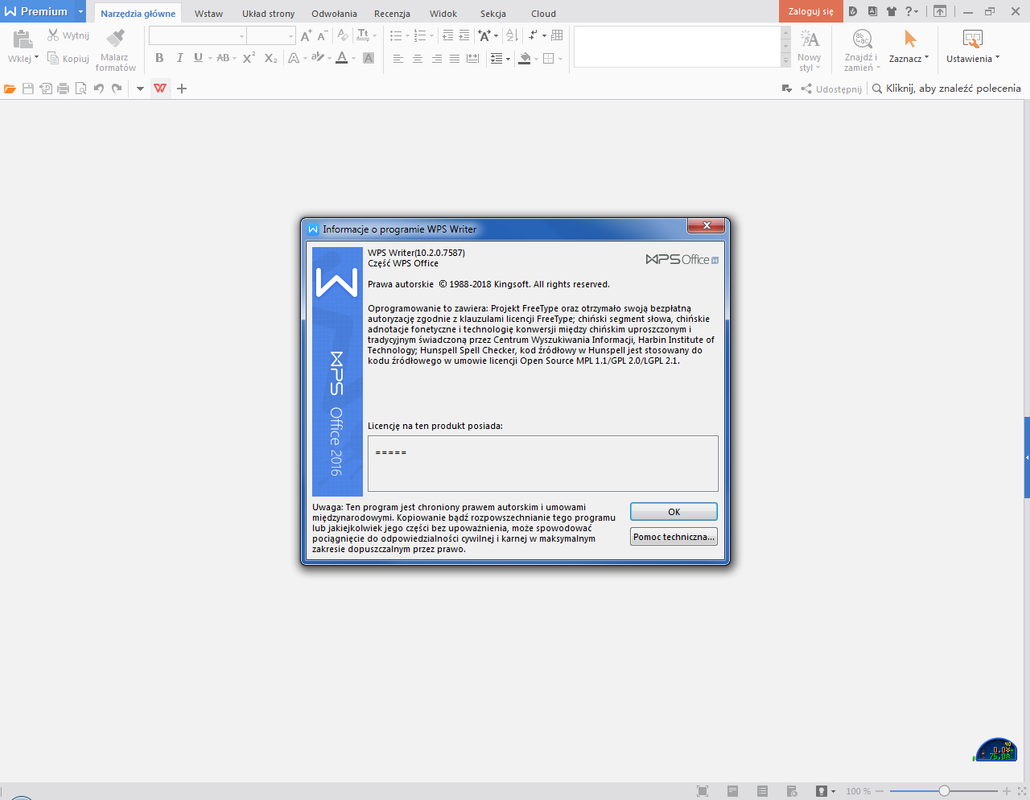Click the print icon in quick toolbar
1030x800 pixels.
[63, 89]
